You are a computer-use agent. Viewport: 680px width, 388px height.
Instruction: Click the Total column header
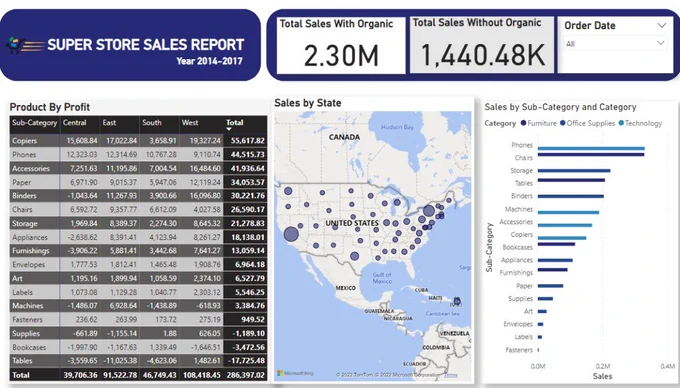click(235, 122)
